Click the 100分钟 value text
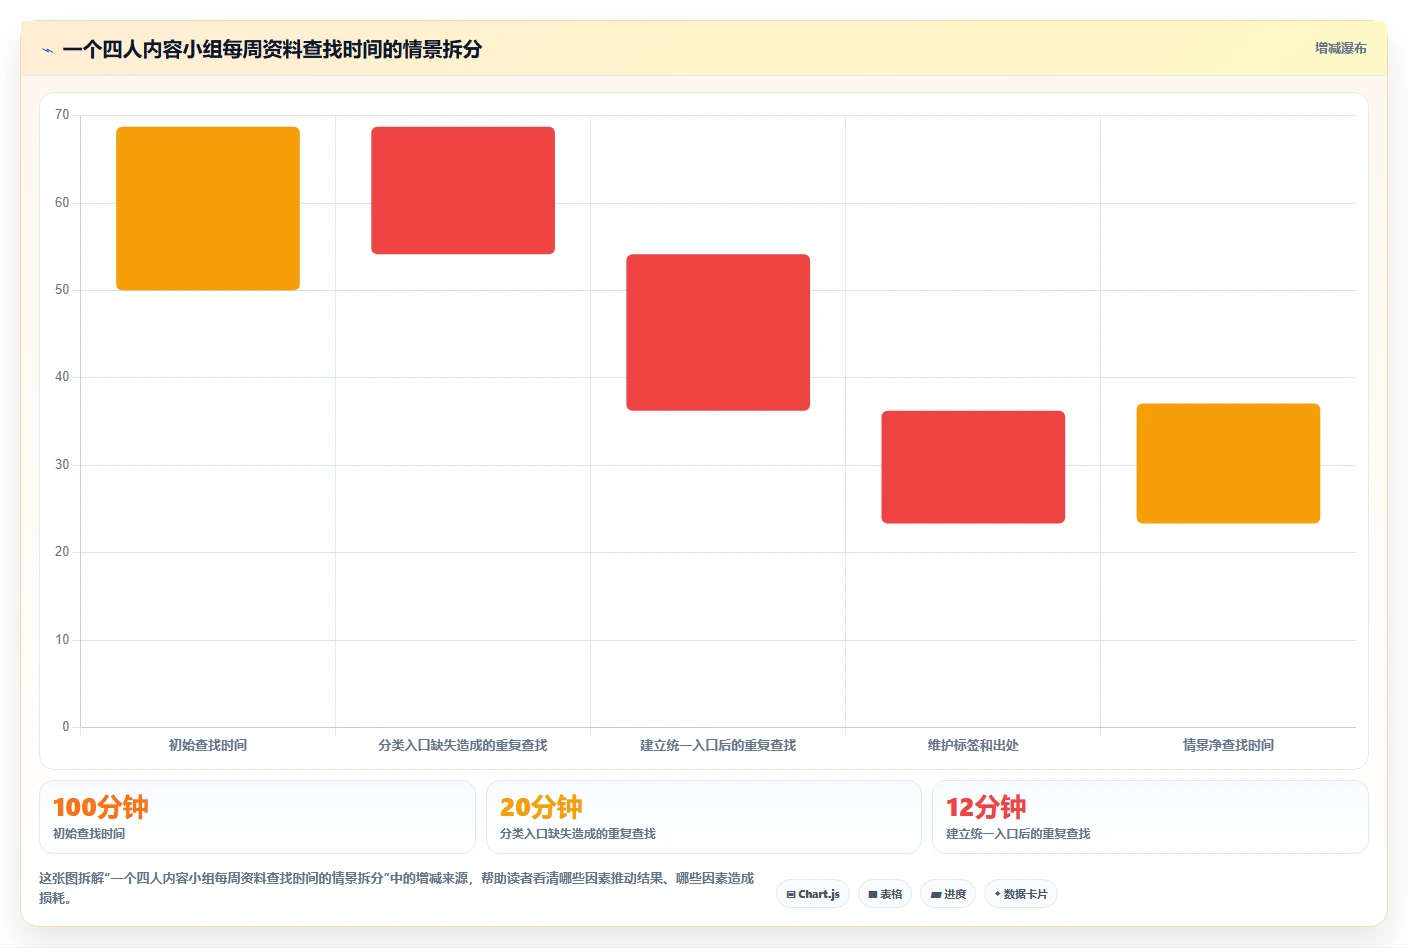Image resolution: width=1408 pixels, height=948 pixels. click(100, 807)
